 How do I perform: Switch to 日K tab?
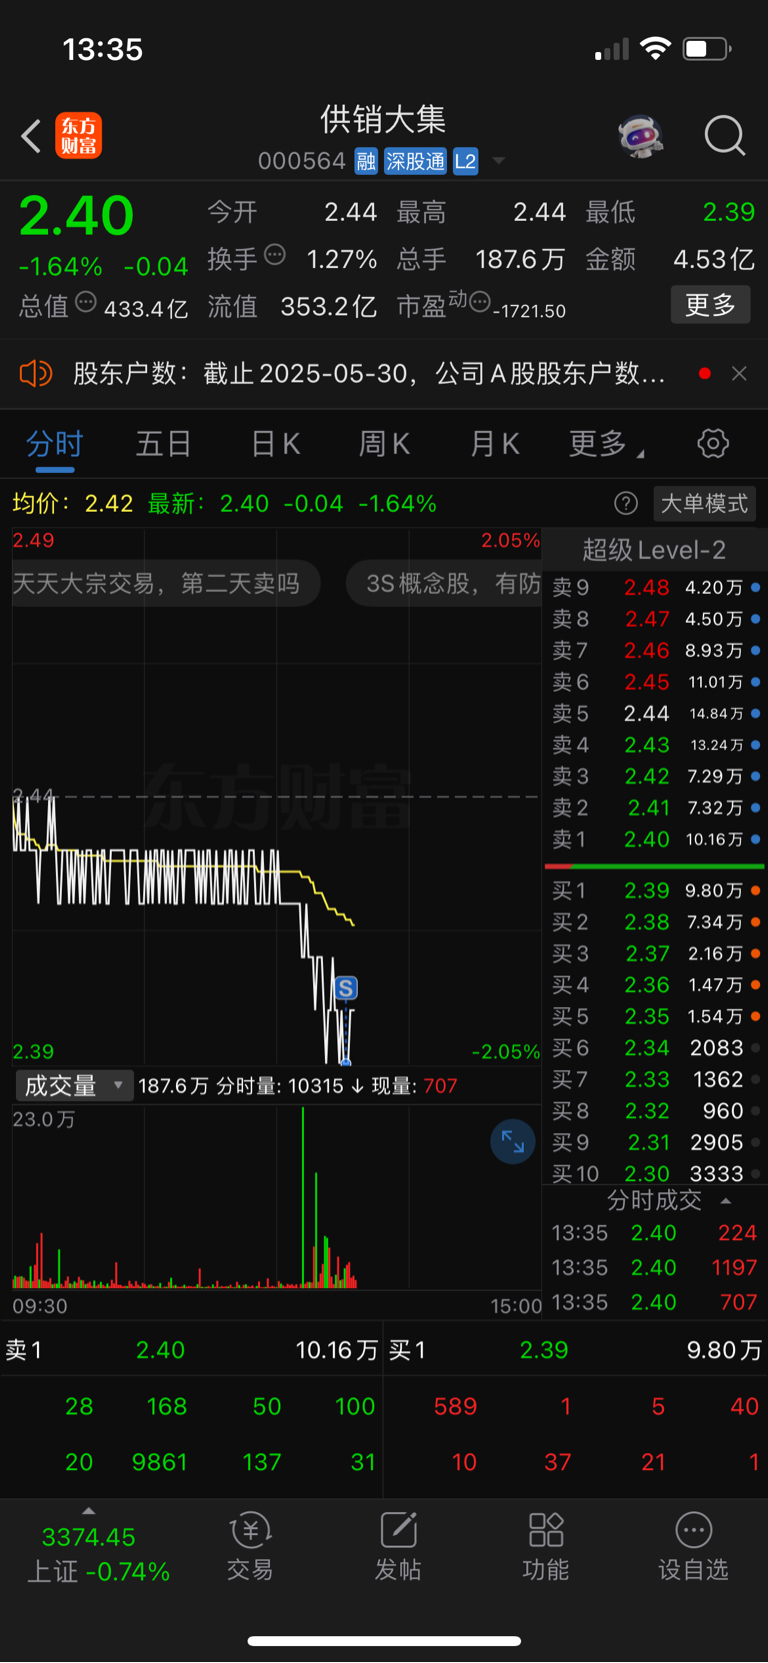tap(275, 443)
